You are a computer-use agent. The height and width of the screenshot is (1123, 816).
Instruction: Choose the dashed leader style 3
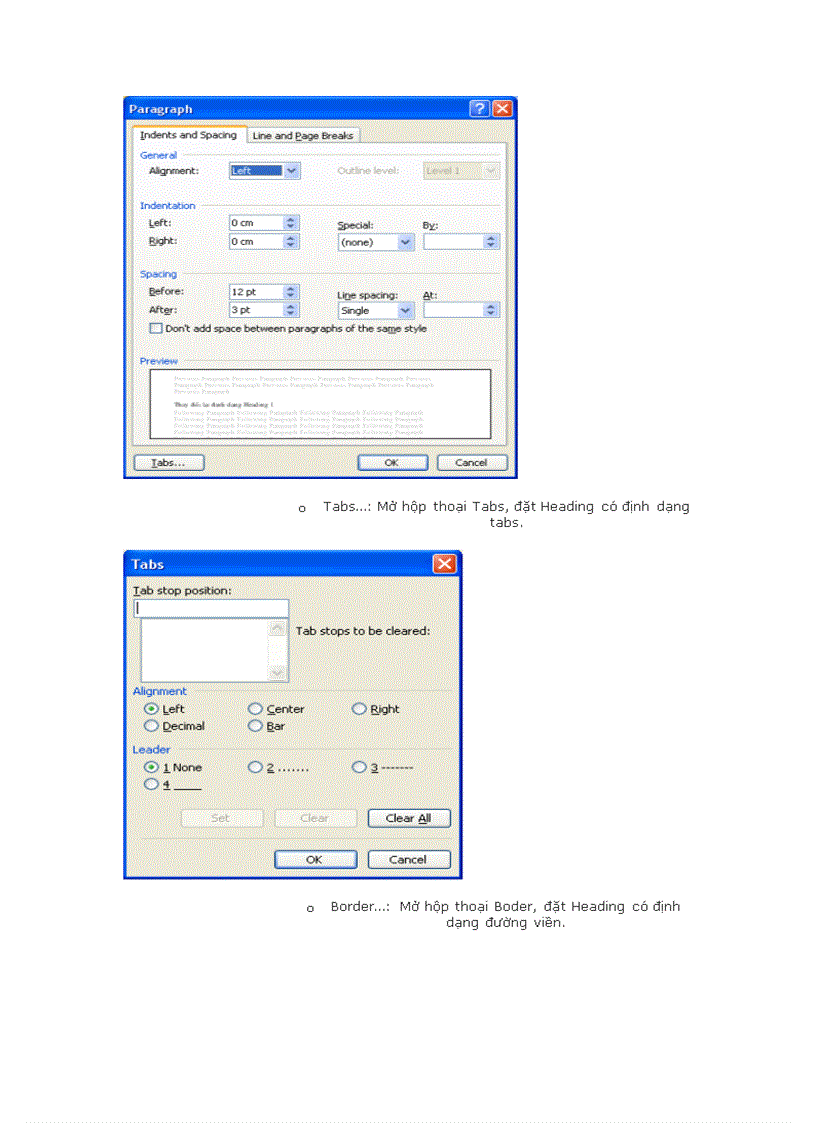tap(358, 767)
